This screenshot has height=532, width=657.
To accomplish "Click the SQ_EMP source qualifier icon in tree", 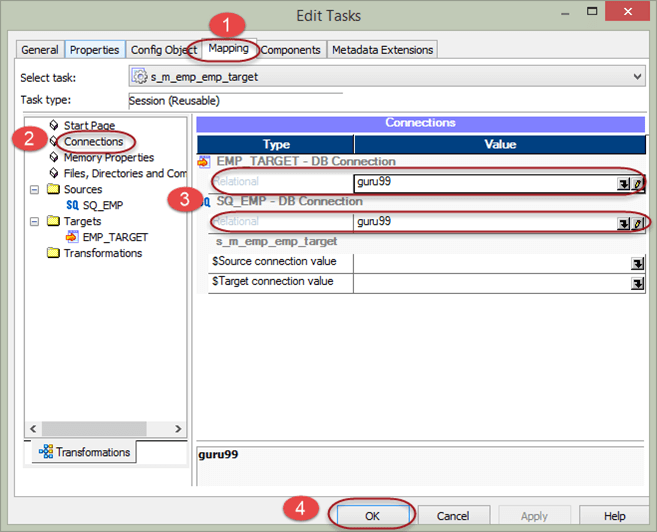I will (x=72, y=205).
